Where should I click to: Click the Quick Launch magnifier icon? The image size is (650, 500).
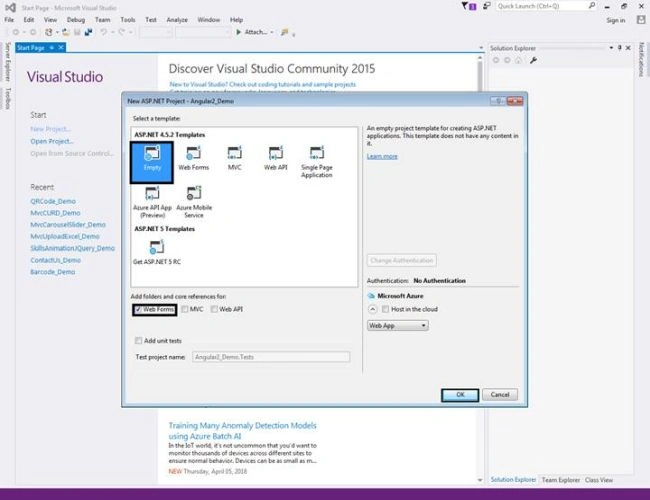tap(592, 6)
